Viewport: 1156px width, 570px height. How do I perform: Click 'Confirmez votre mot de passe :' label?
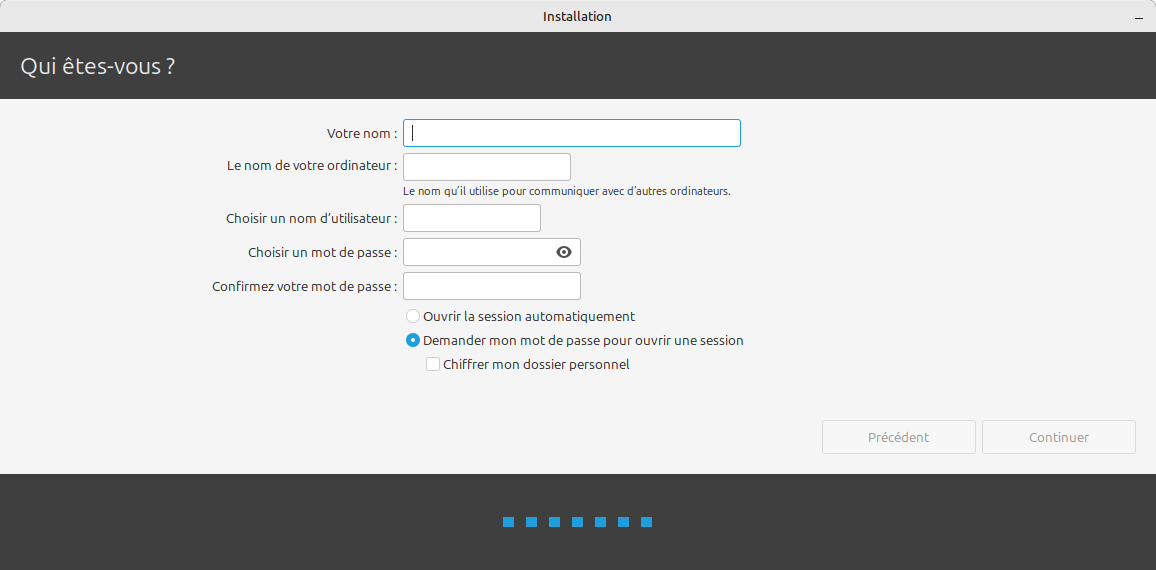coord(305,287)
